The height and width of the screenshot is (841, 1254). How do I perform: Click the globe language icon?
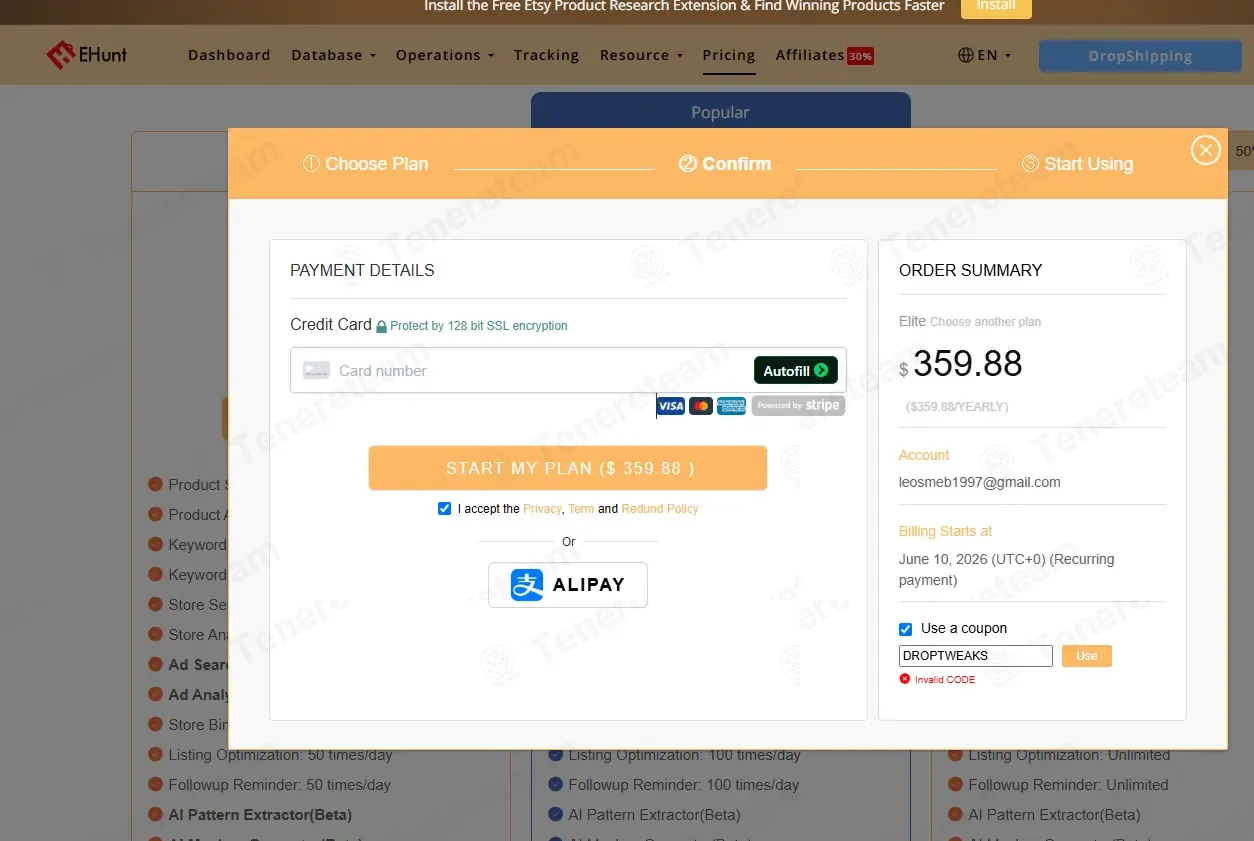tap(965, 55)
